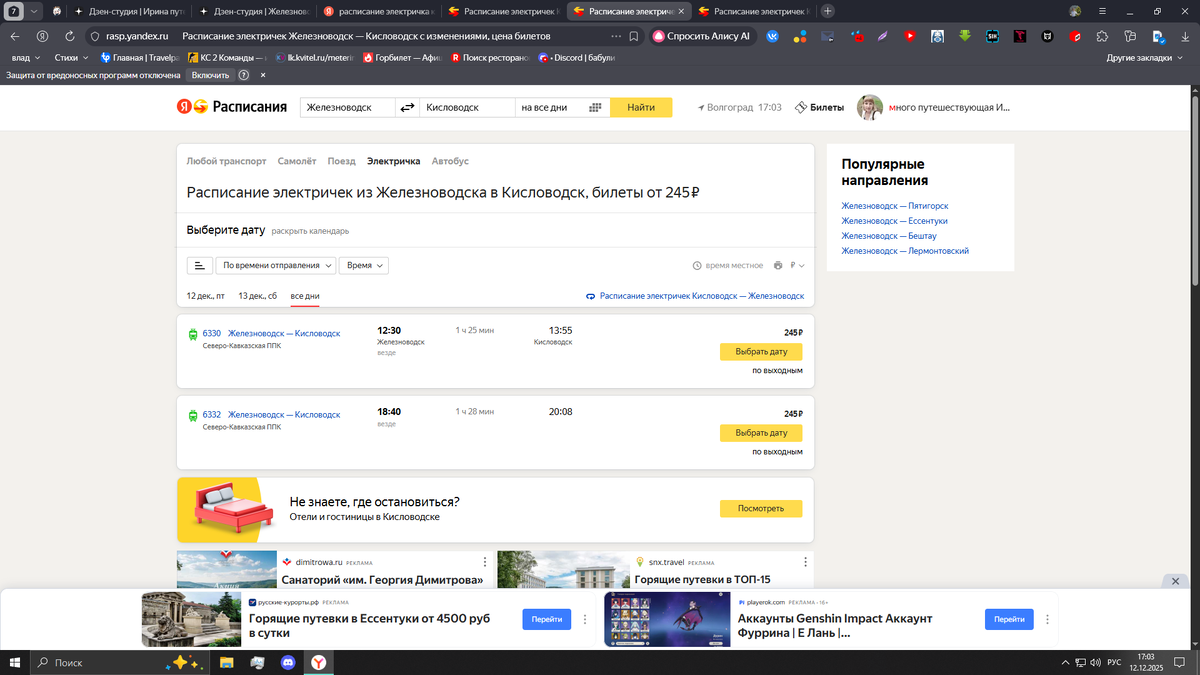Screen dimensions: 1200x675
Task: Open the 'Время' filter dropdown
Action: 364,266
